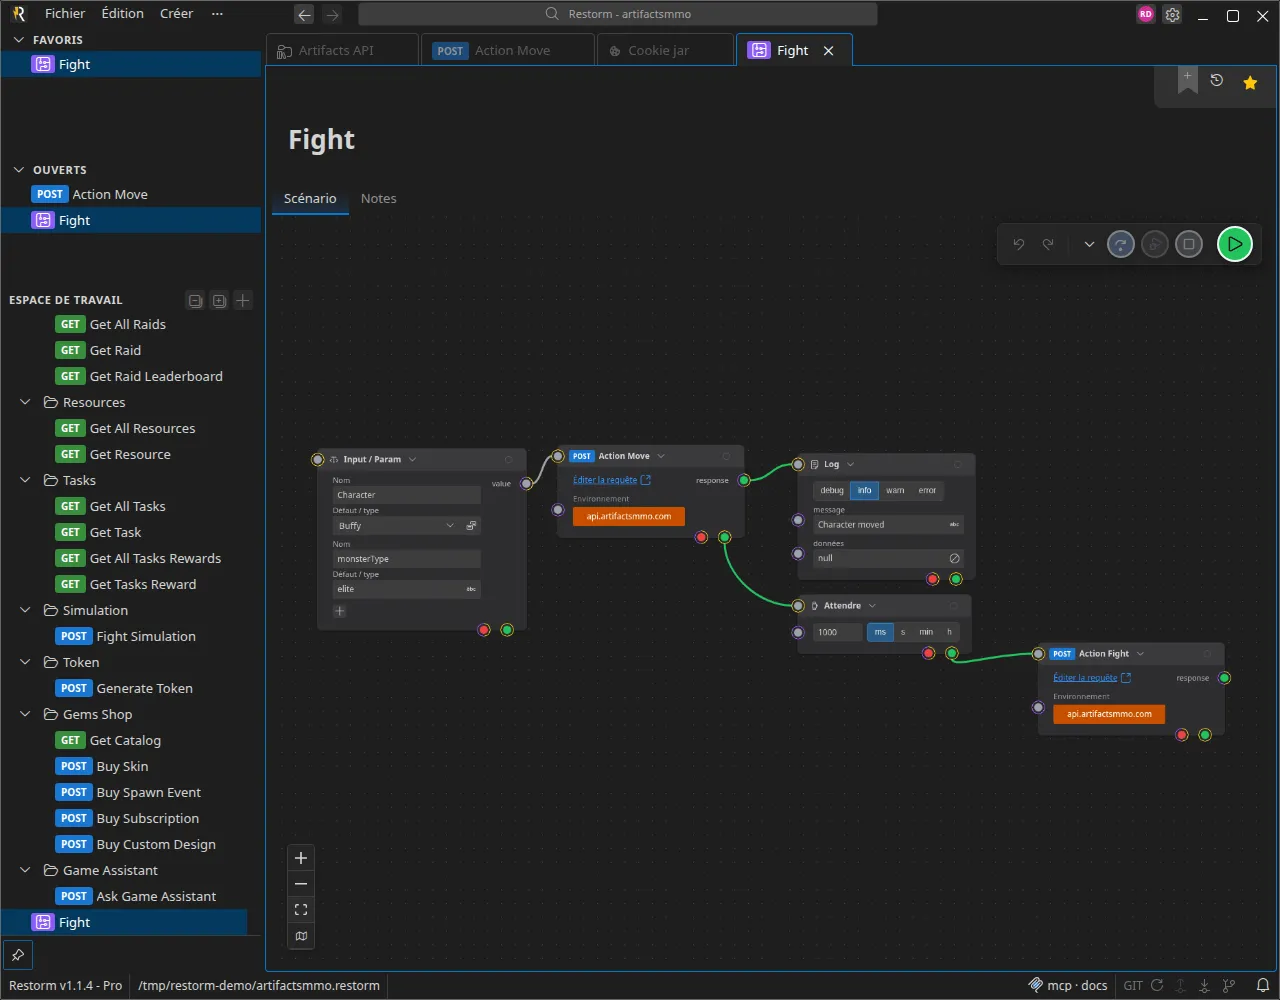The width and height of the screenshot is (1280, 1000).
Task: Close the Fight tab
Action: point(828,50)
